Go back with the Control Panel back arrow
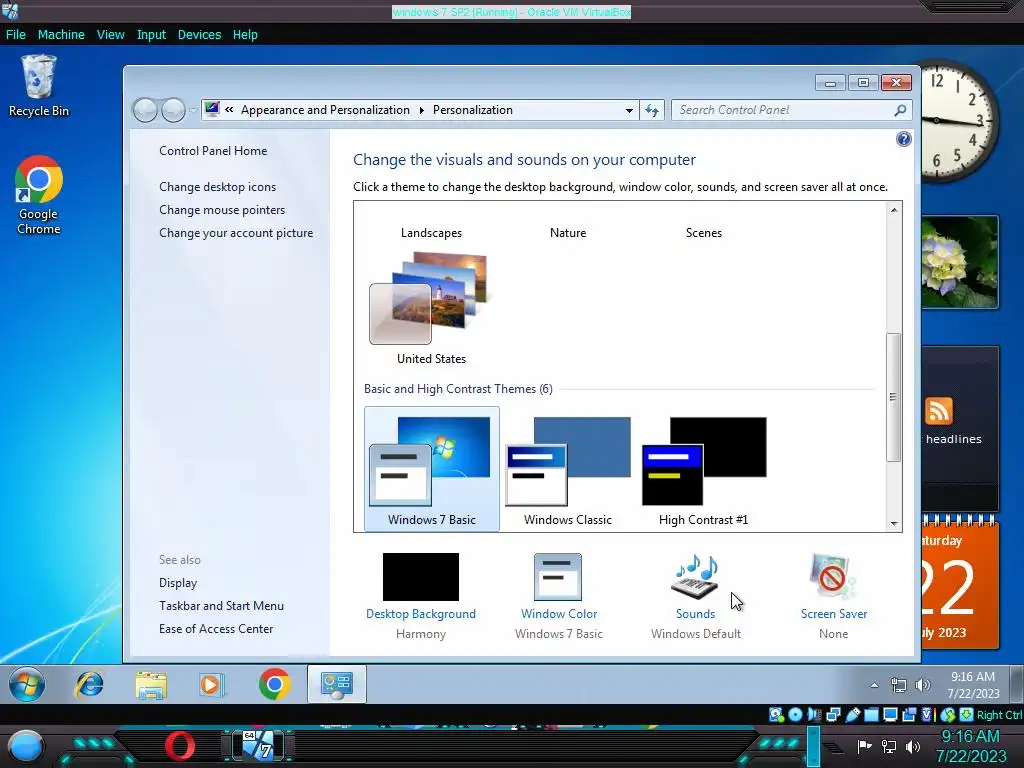Image resolution: width=1024 pixels, height=768 pixels. (145, 110)
